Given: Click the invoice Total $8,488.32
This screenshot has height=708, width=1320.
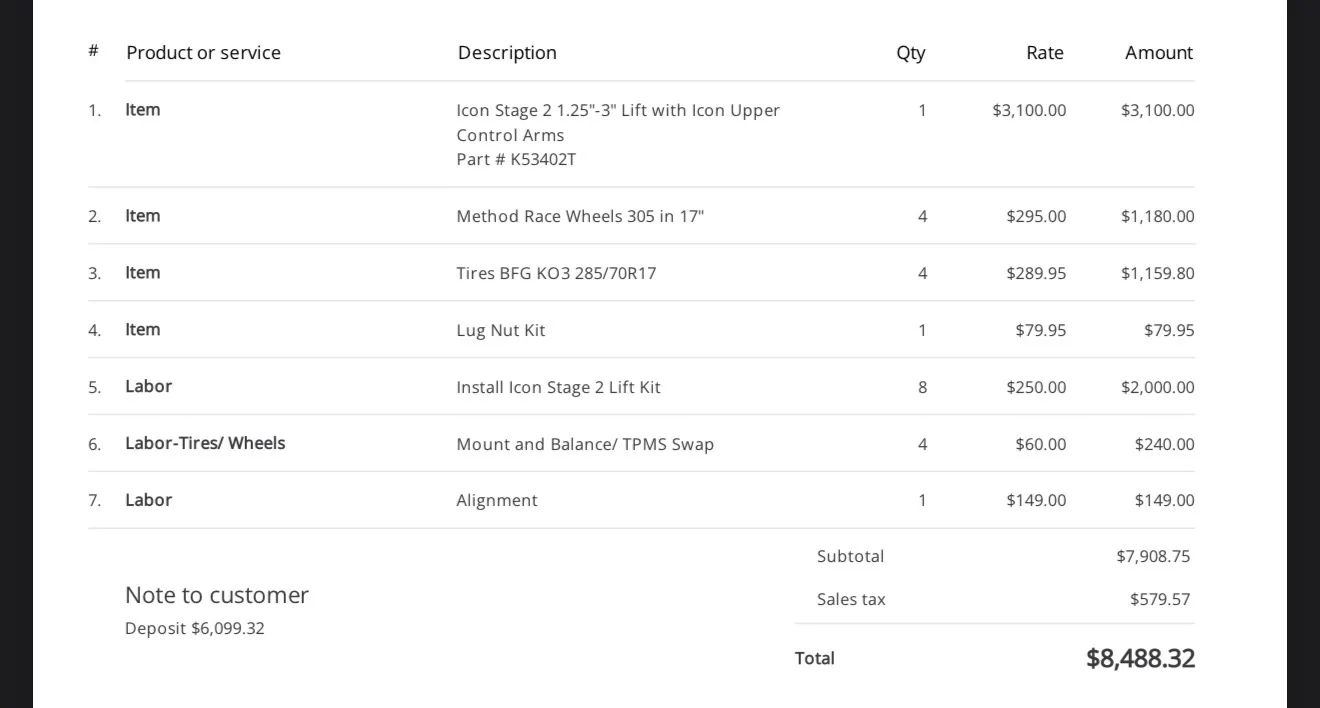Looking at the screenshot, I should (1140, 658).
